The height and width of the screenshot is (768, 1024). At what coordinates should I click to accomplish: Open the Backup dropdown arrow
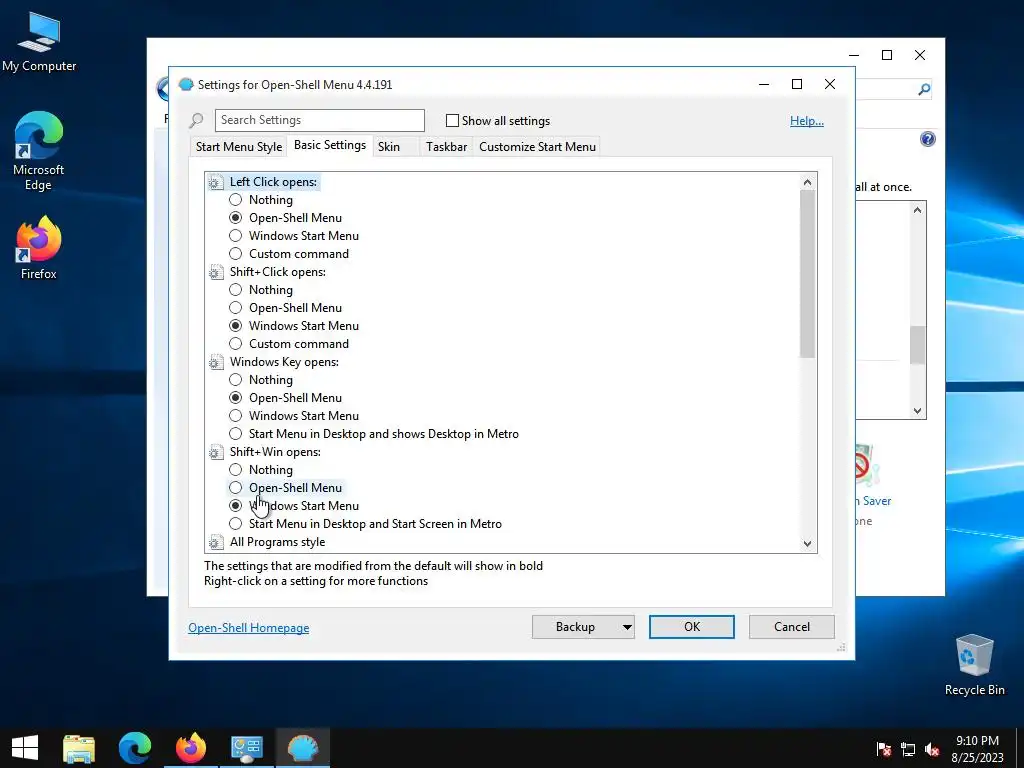tap(627, 627)
